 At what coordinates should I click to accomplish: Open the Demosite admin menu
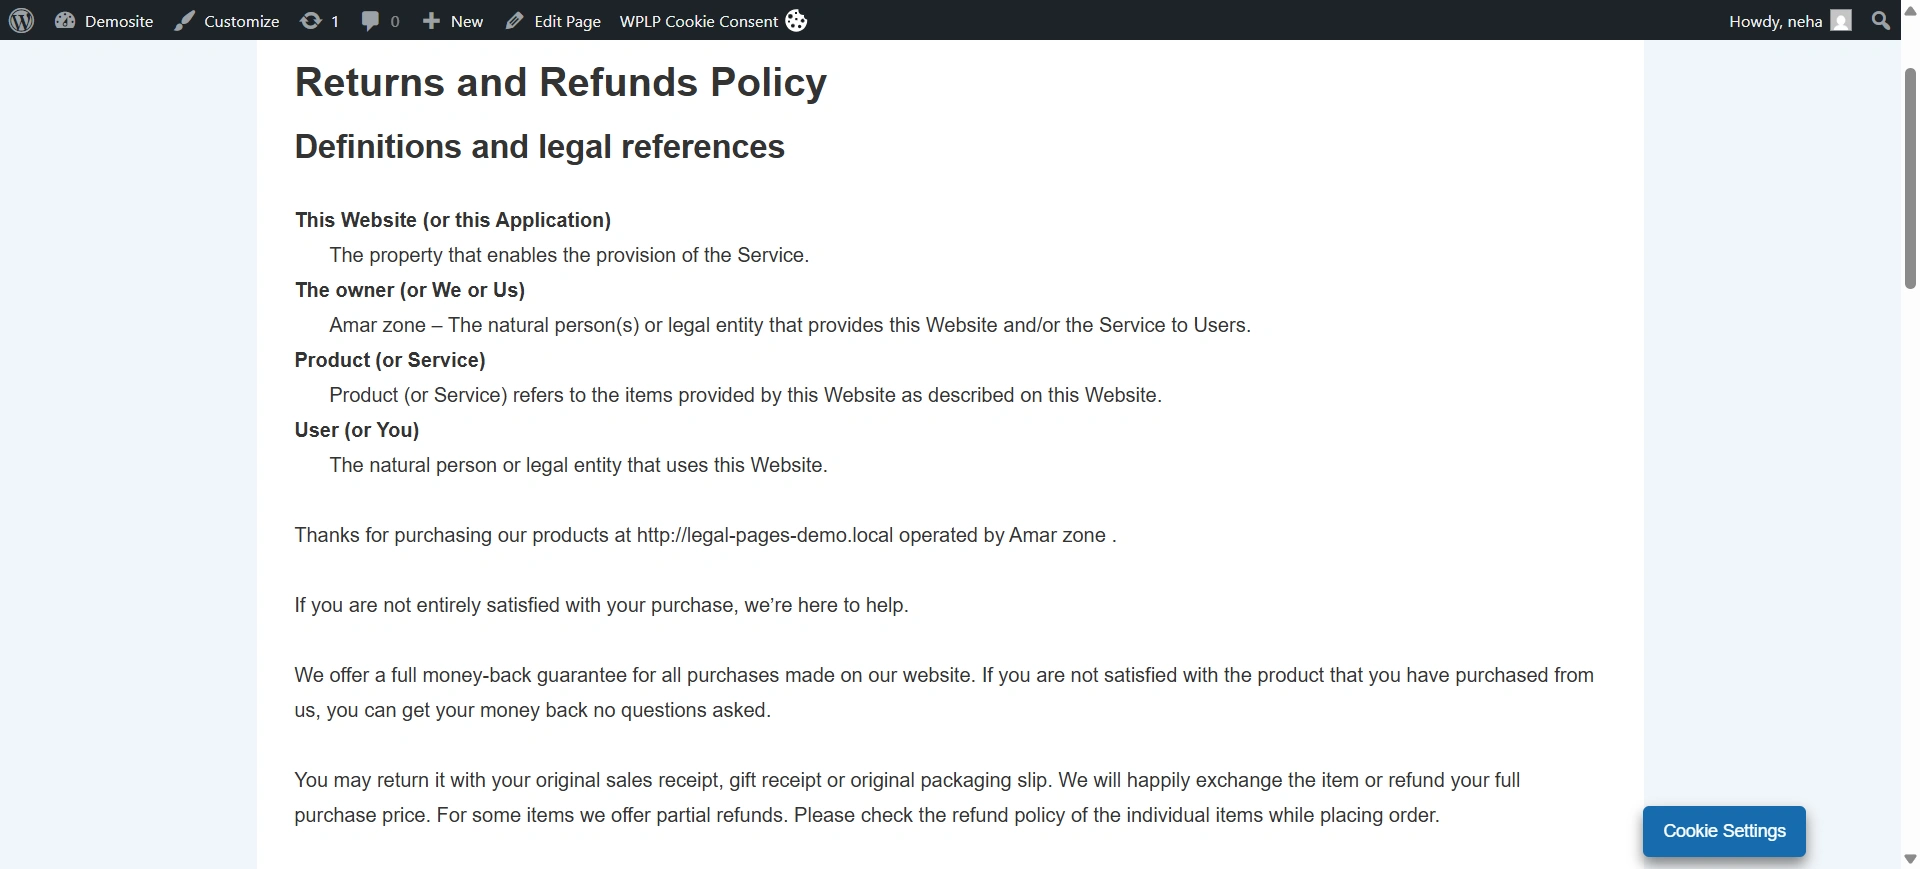coord(120,20)
